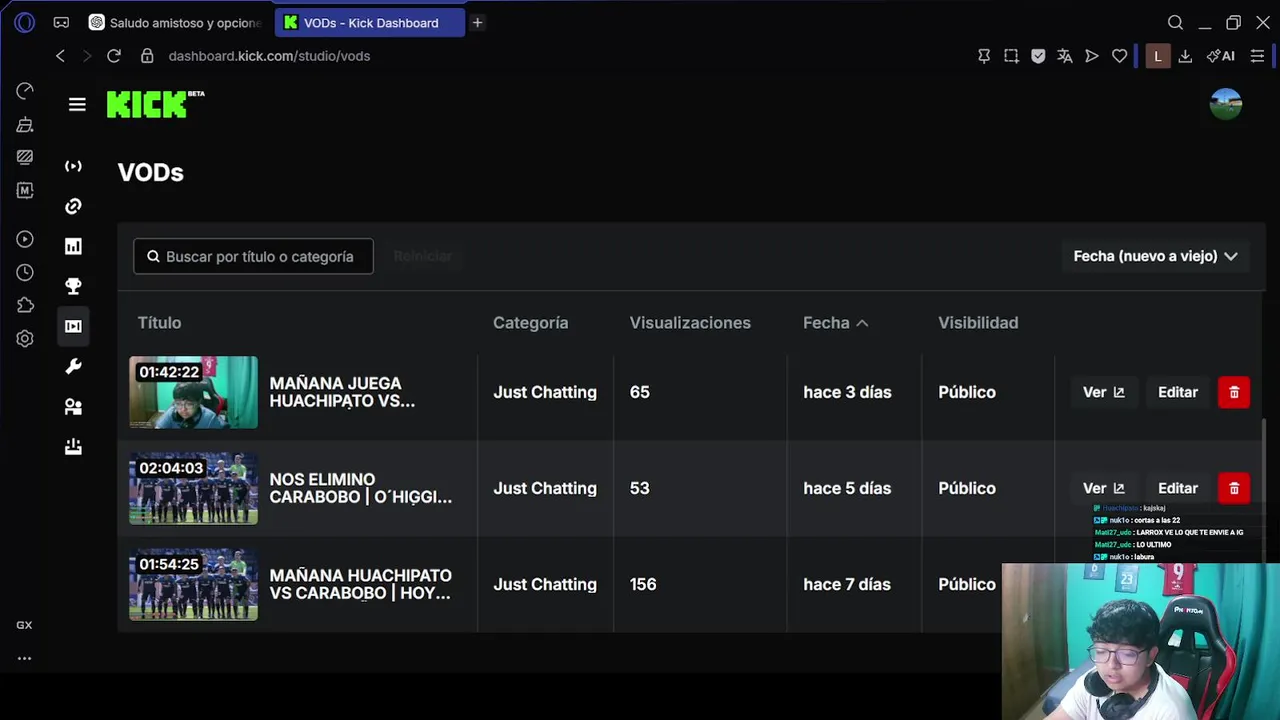Click the trophy icon in Kick sidebar

point(73,286)
